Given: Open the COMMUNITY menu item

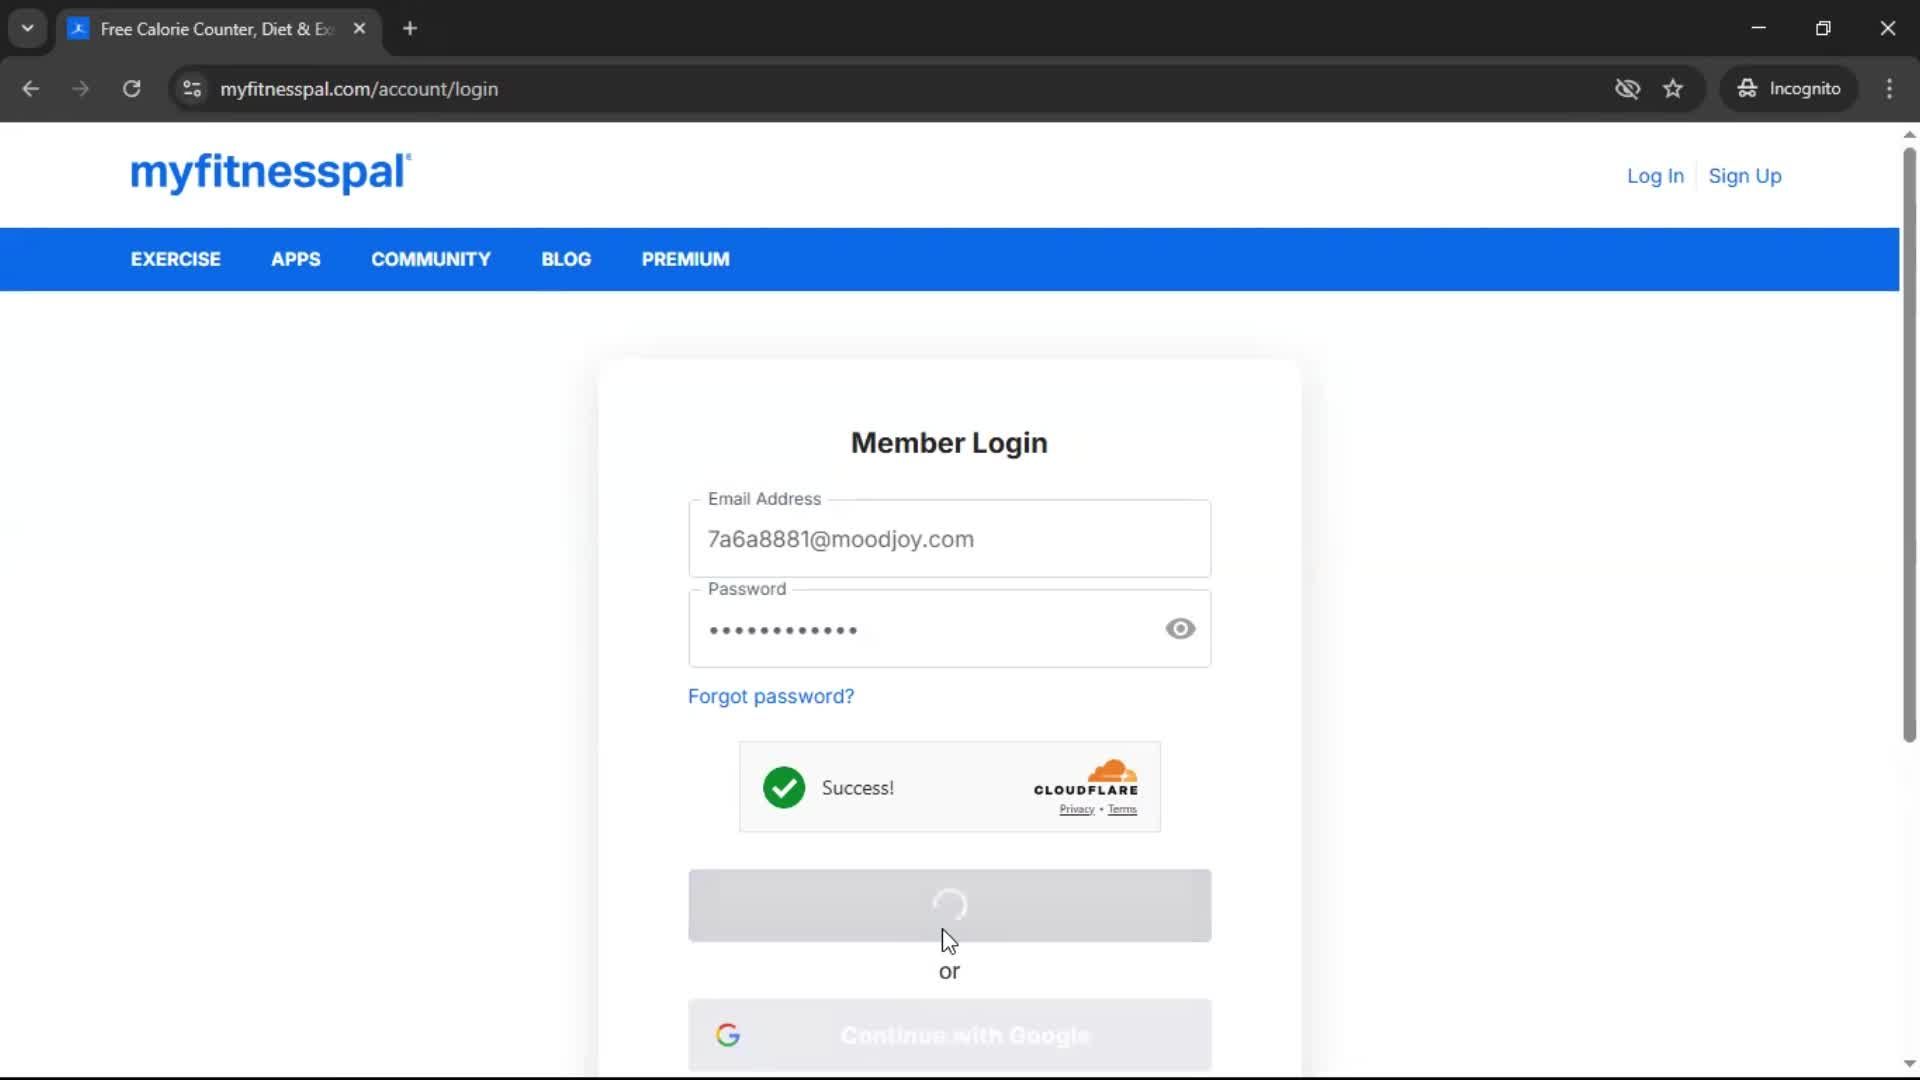Looking at the screenshot, I should click(431, 259).
